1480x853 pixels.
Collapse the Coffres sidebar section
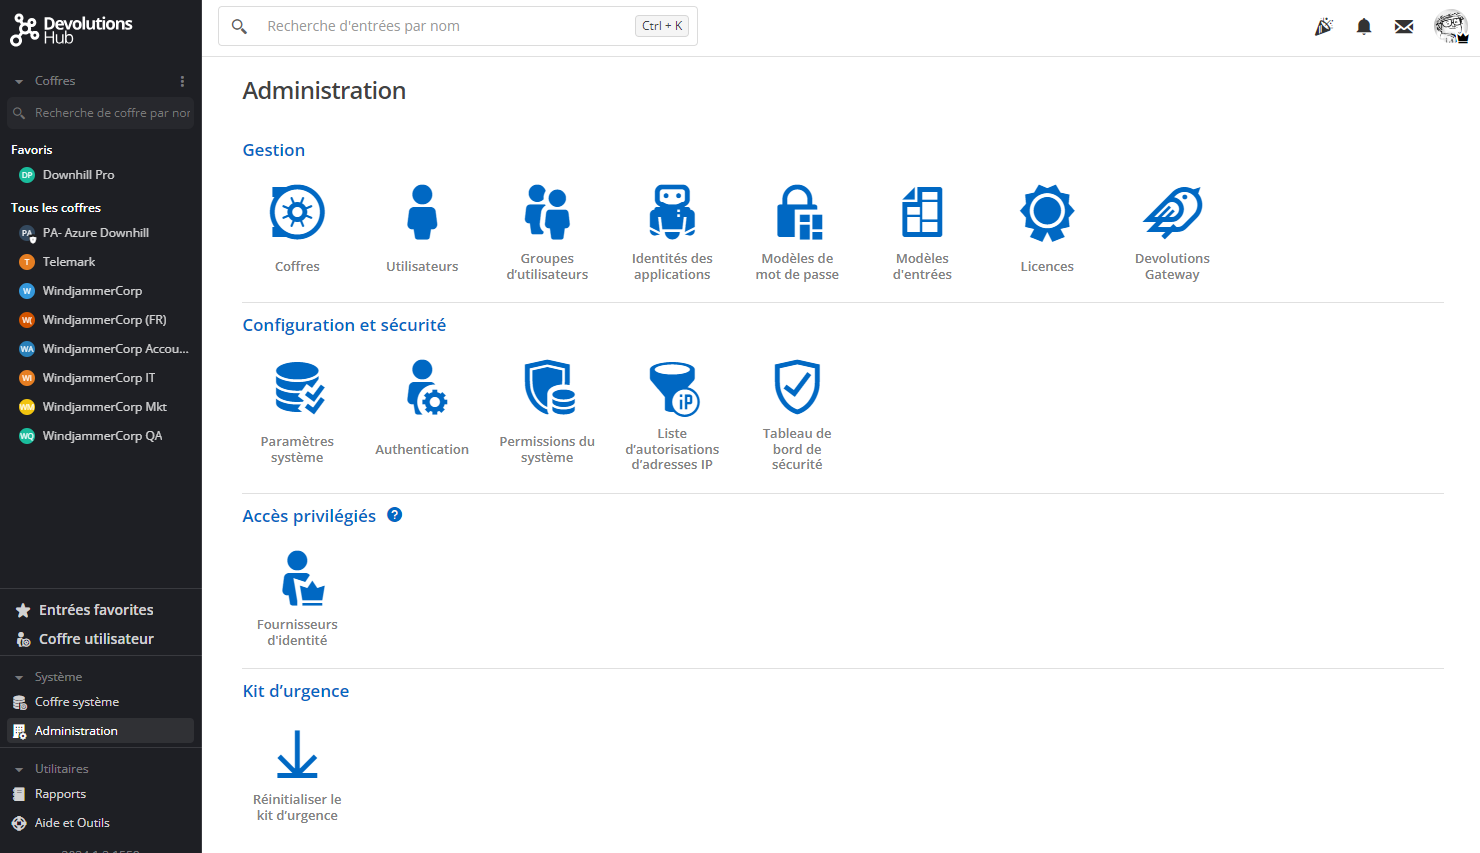(19, 81)
